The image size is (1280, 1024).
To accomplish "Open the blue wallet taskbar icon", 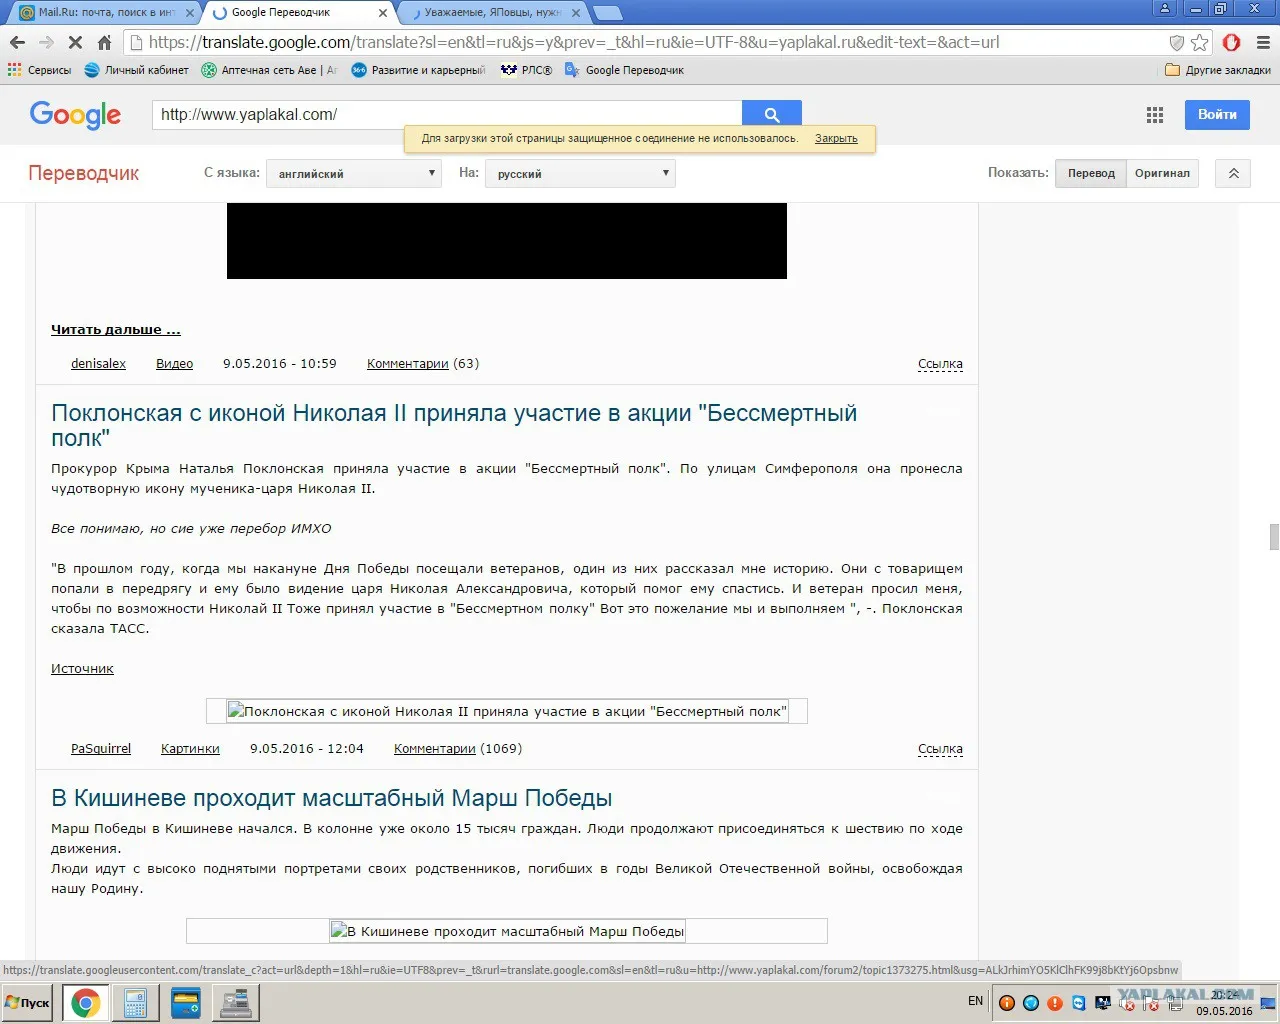I will coord(186,1003).
